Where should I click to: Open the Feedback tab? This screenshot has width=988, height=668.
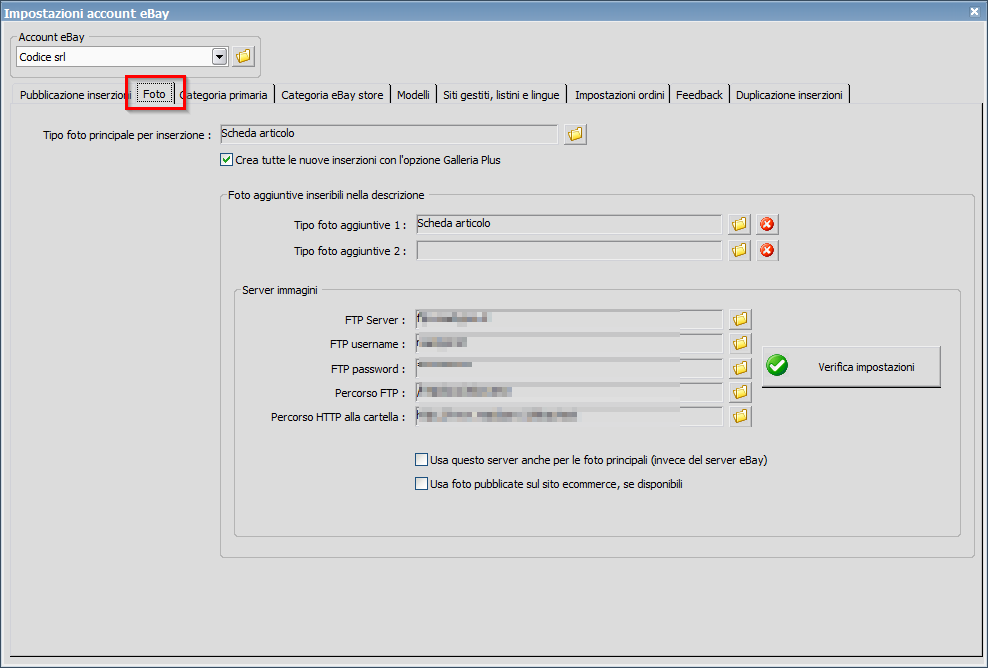coord(699,95)
